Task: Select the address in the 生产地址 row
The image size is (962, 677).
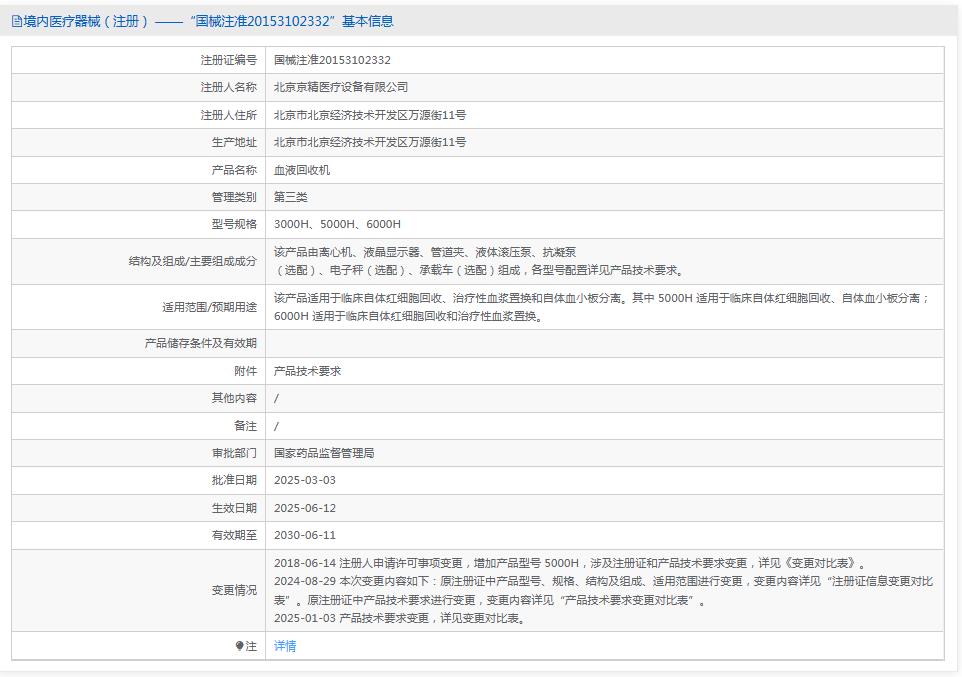Action: pyautogui.click(x=370, y=142)
